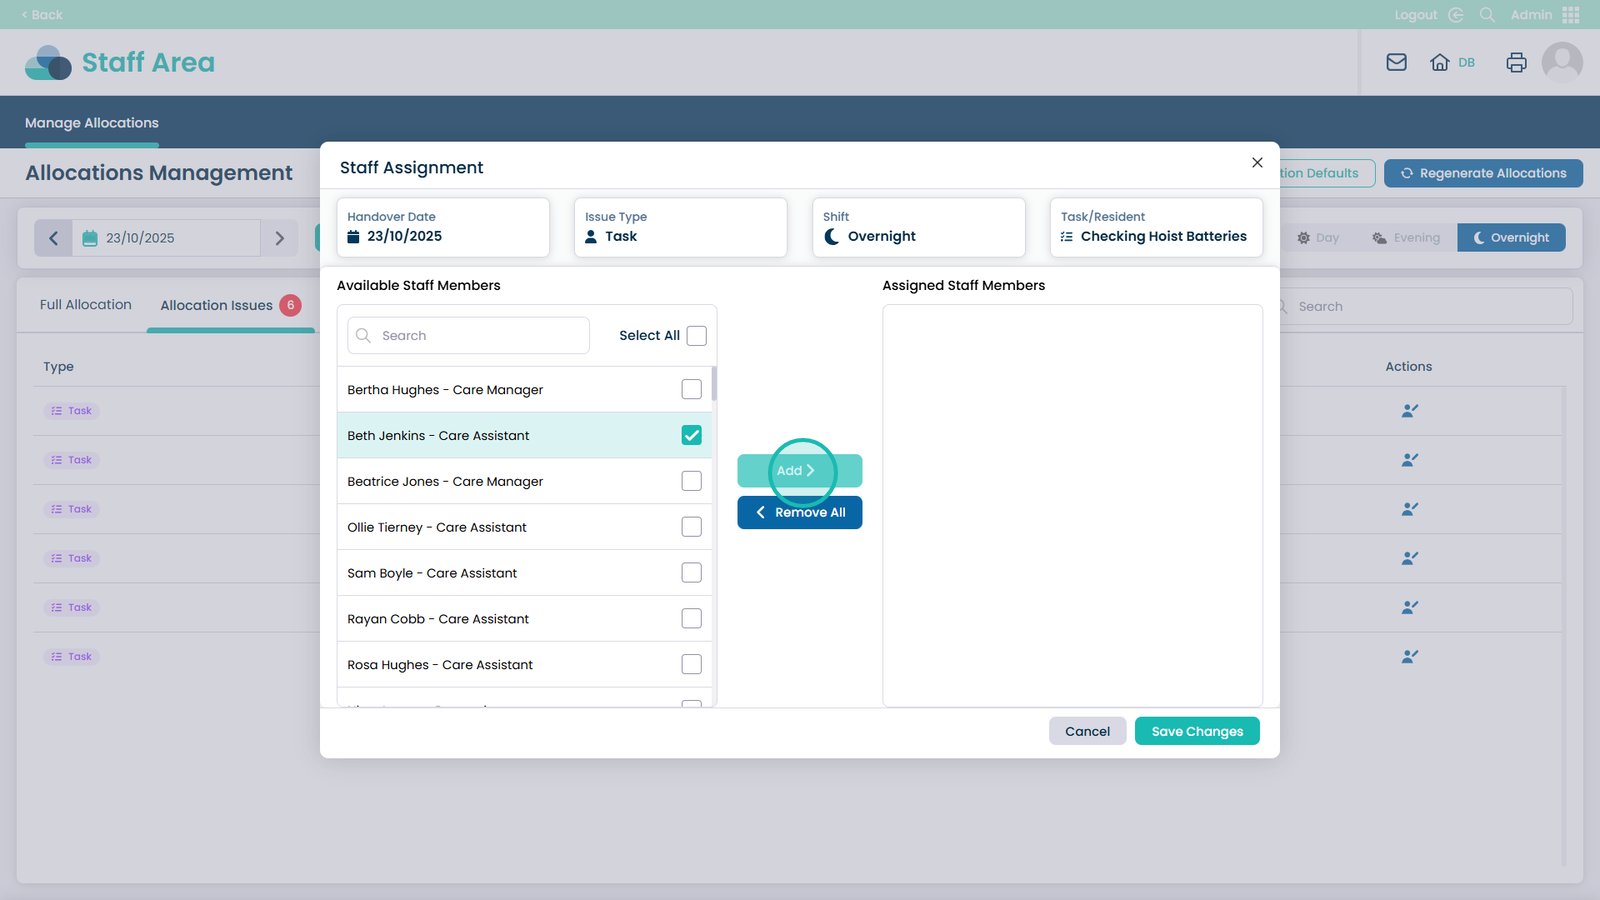Screen dimensions: 1600x900
Task: Go to previous date using left chevron
Action: click(54, 238)
